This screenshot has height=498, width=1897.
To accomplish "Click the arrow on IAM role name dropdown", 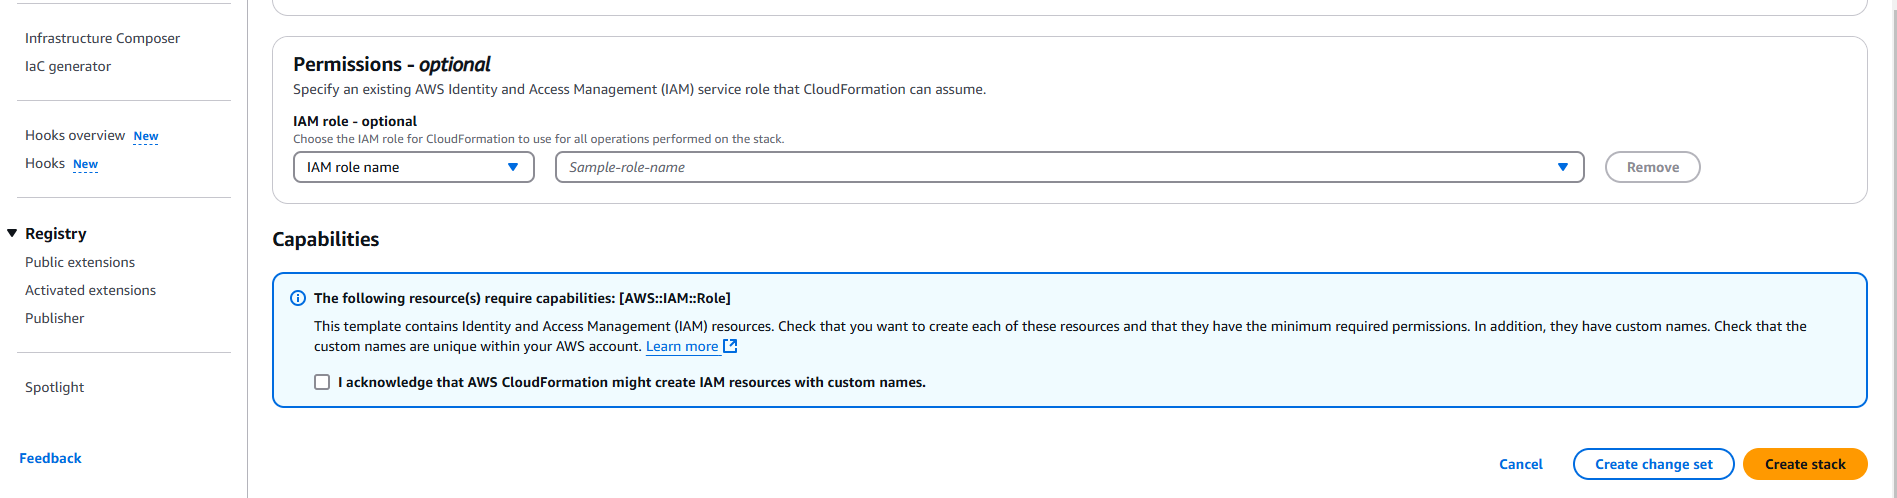I will click(x=513, y=167).
